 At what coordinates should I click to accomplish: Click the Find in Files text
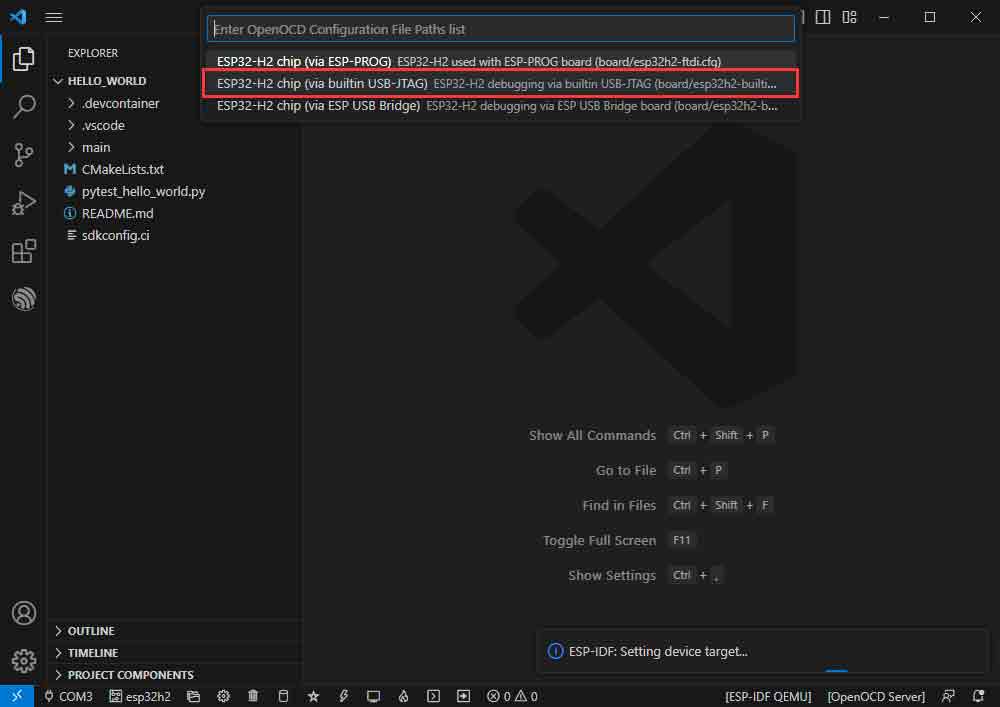(619, 506)
